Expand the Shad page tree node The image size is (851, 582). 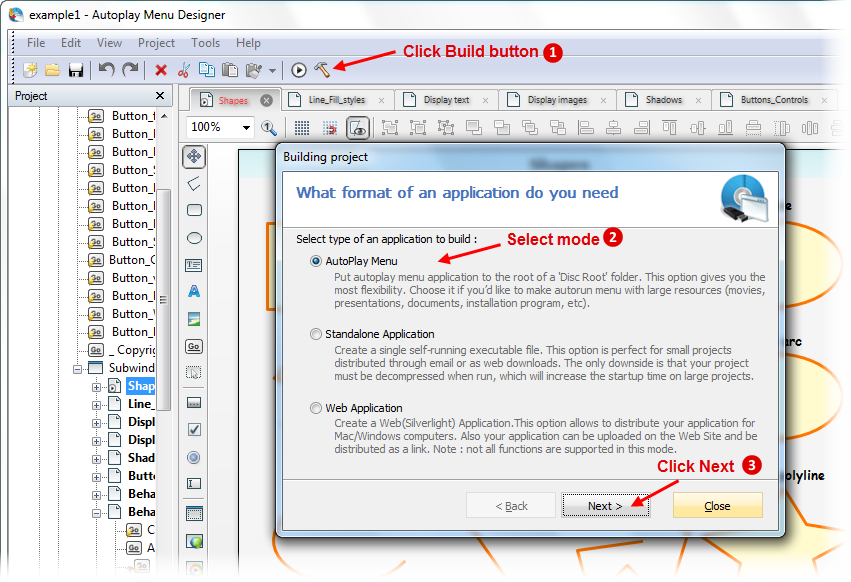click(x=96, y=459)
